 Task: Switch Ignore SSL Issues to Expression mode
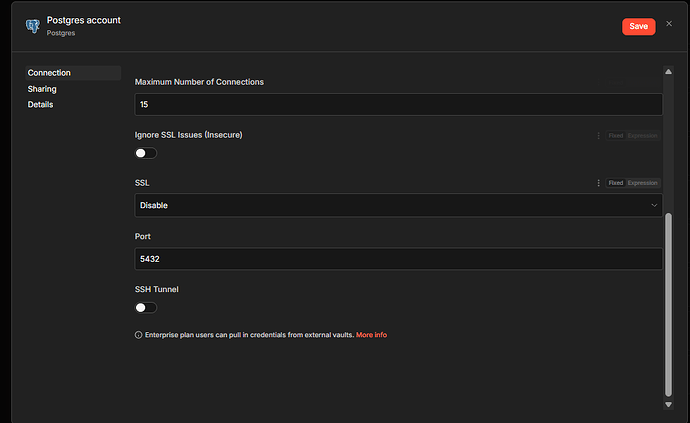[x=642, y=135]
